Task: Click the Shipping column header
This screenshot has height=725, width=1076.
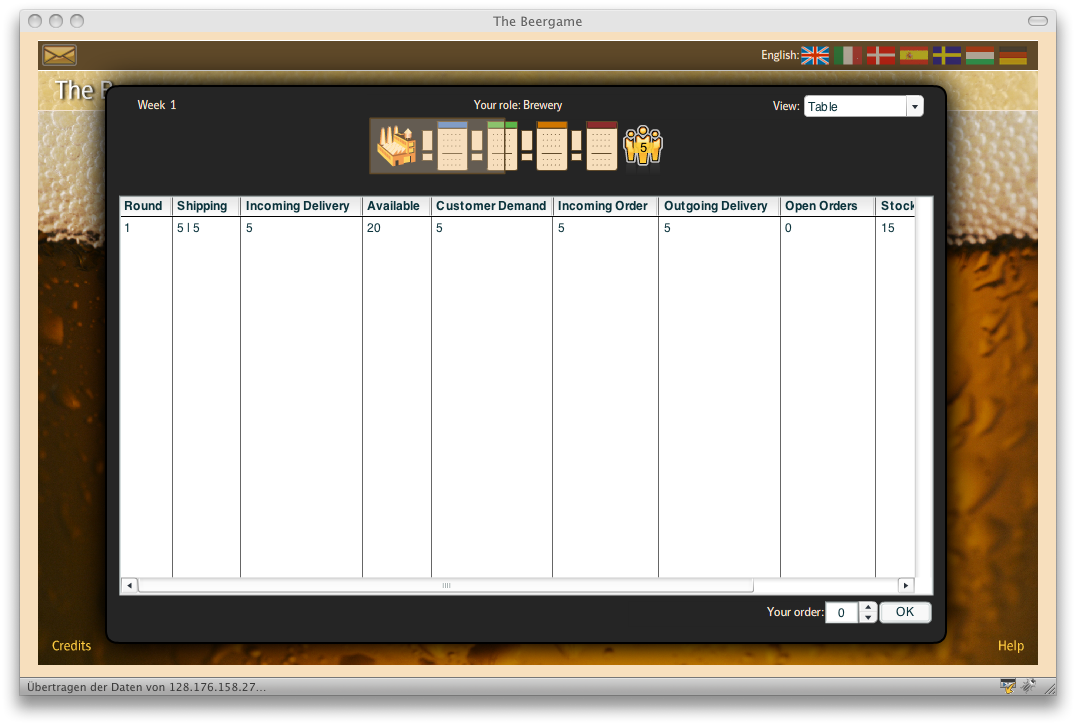Action: coord(206,206)
